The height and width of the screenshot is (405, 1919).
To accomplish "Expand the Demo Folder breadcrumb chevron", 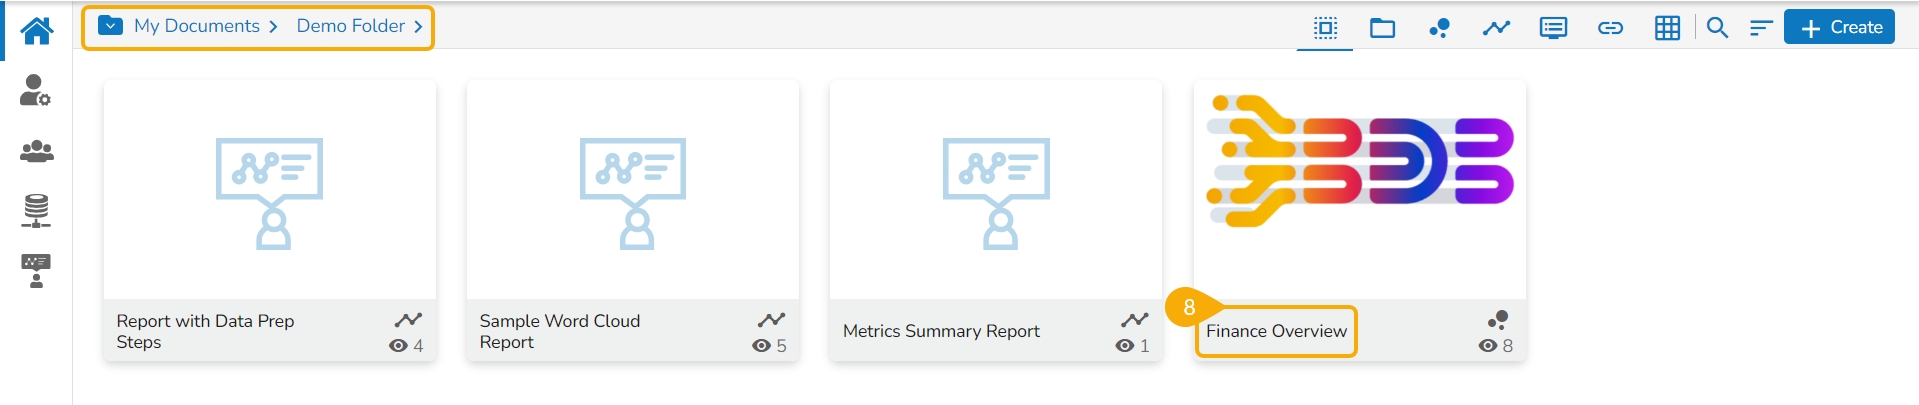I will 418,27.
